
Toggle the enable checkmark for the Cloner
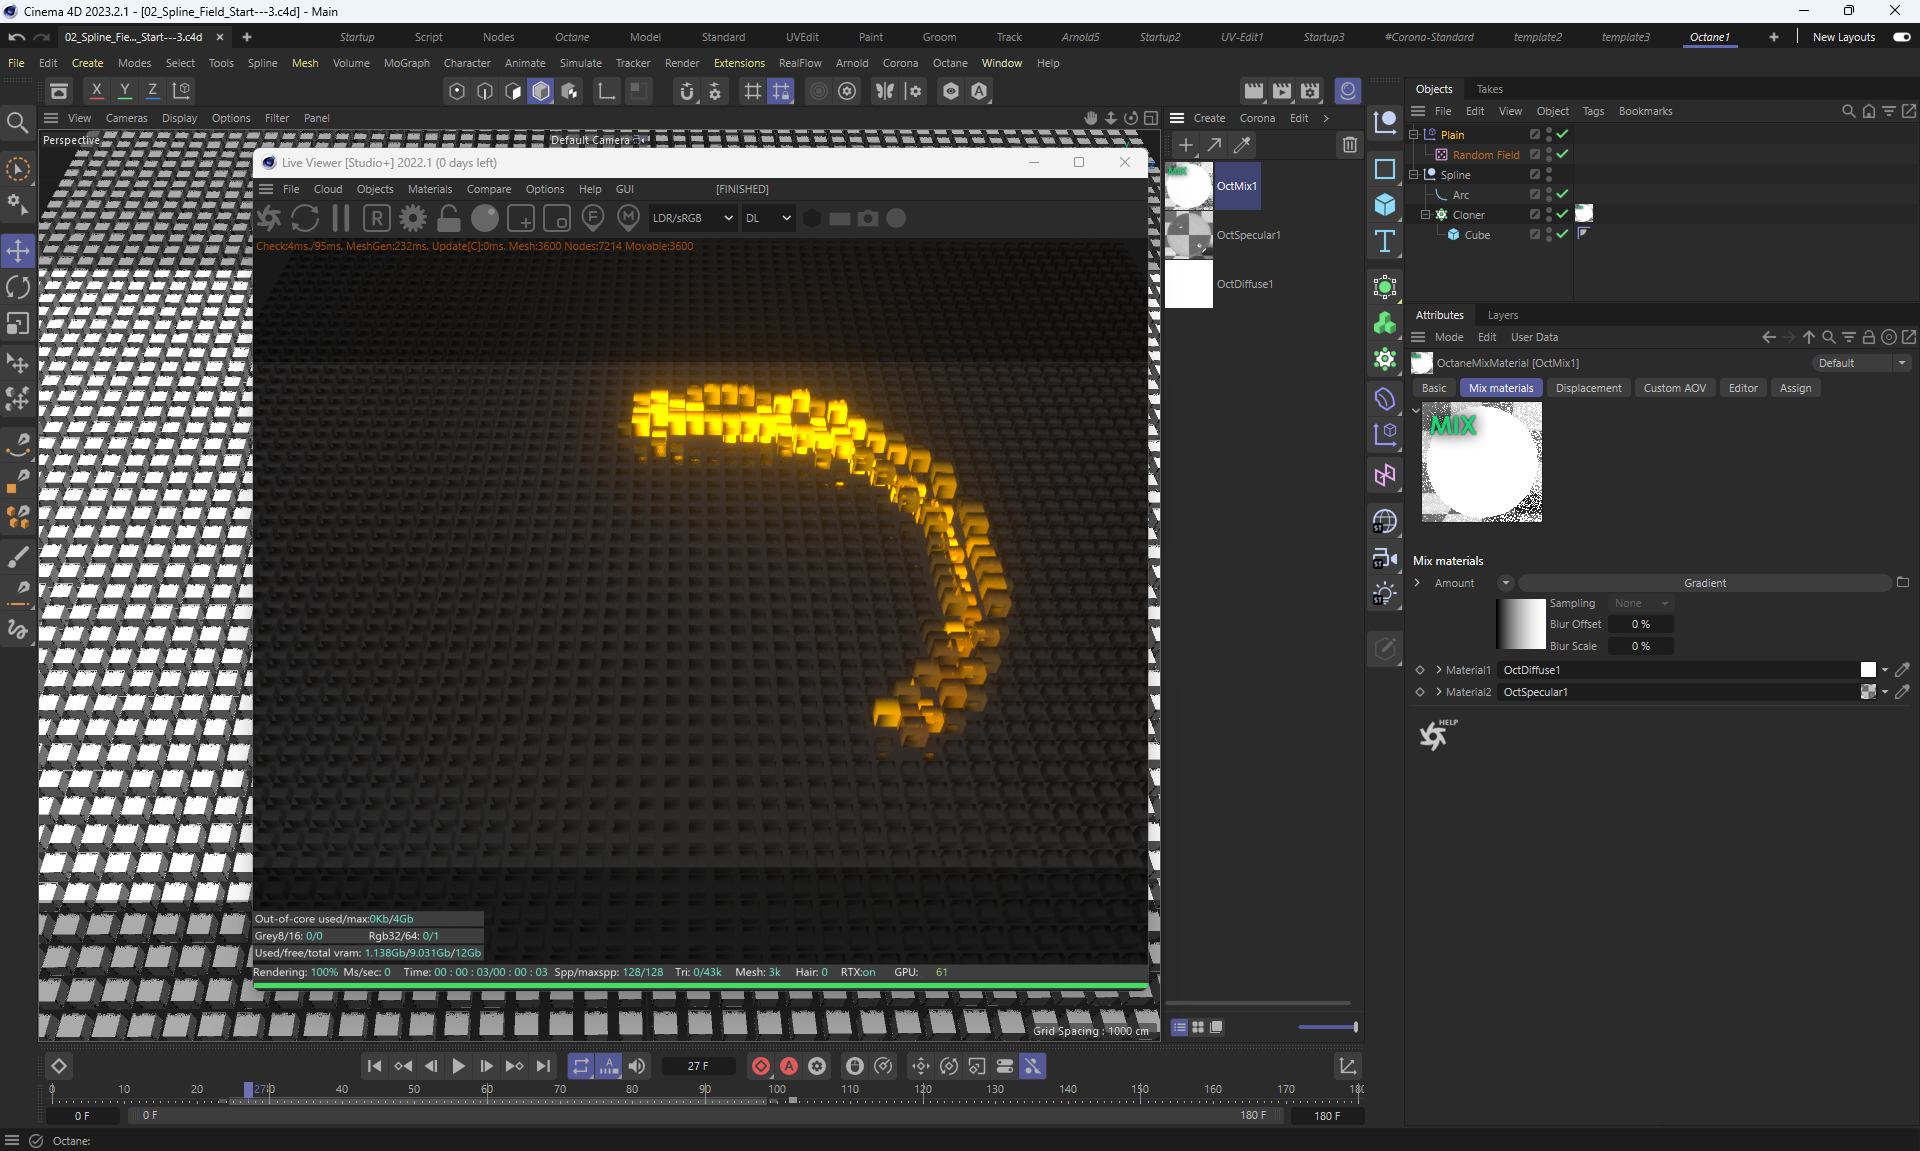1562,214
